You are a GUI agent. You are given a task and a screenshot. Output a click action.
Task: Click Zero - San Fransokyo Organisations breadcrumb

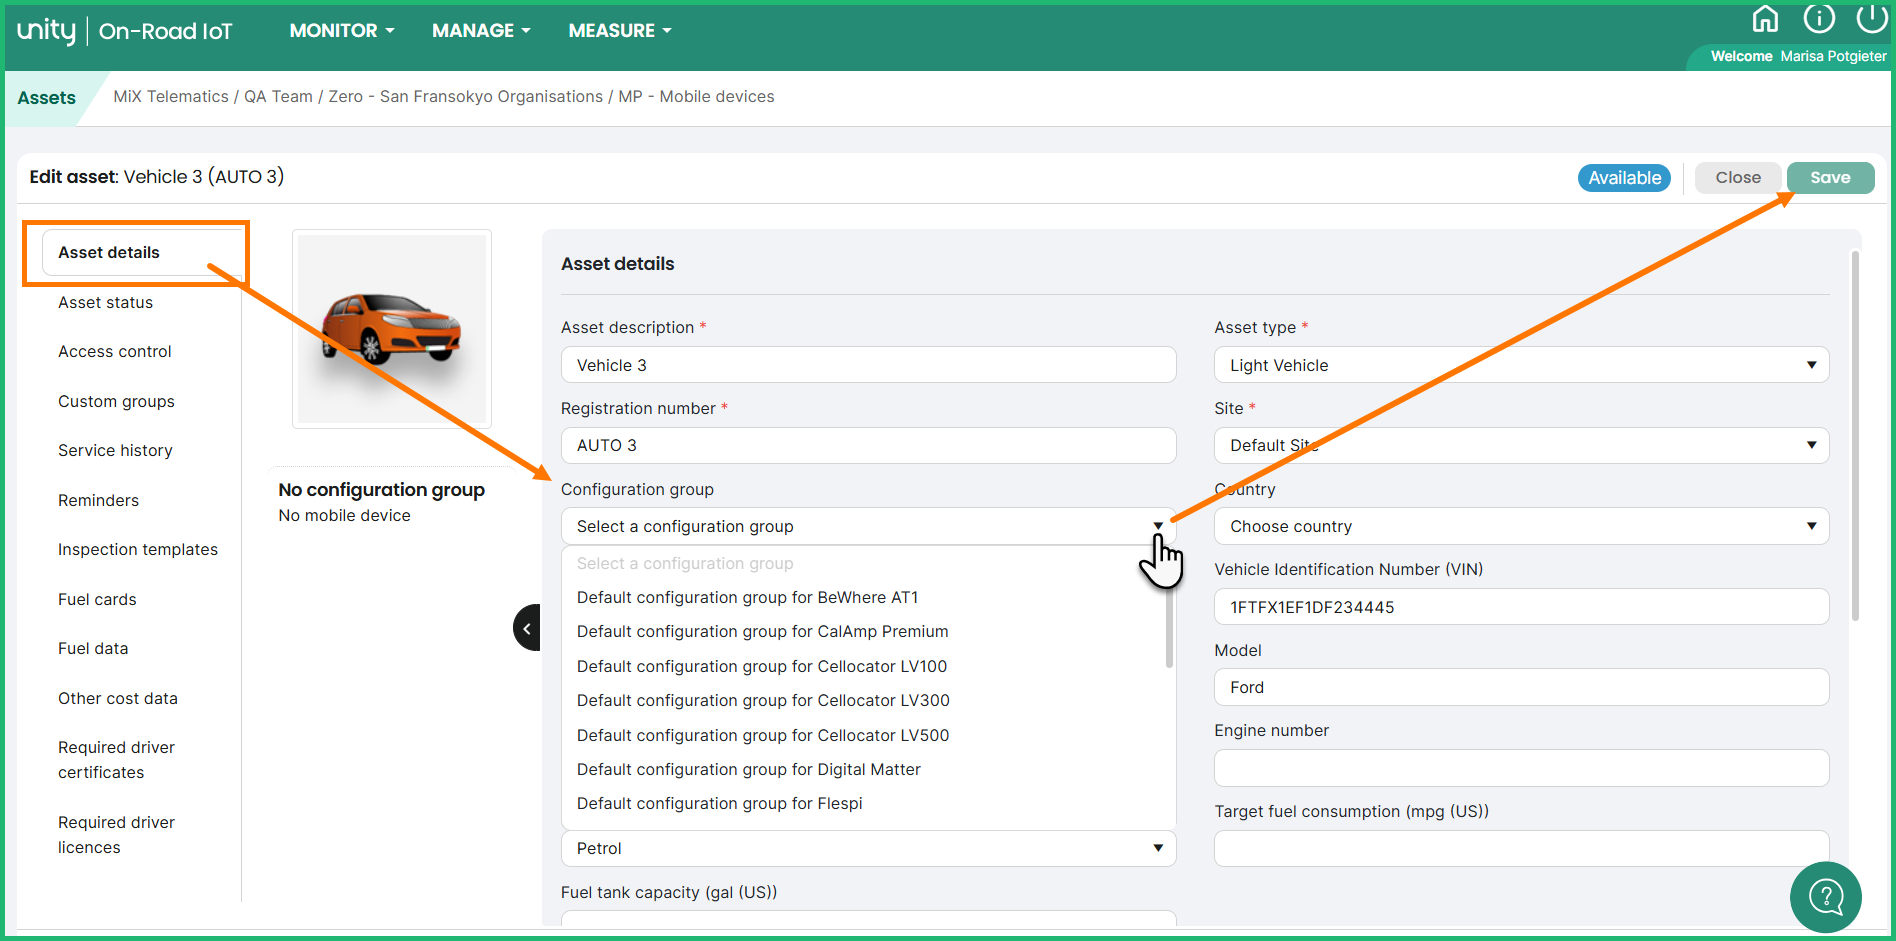point(466,97)
